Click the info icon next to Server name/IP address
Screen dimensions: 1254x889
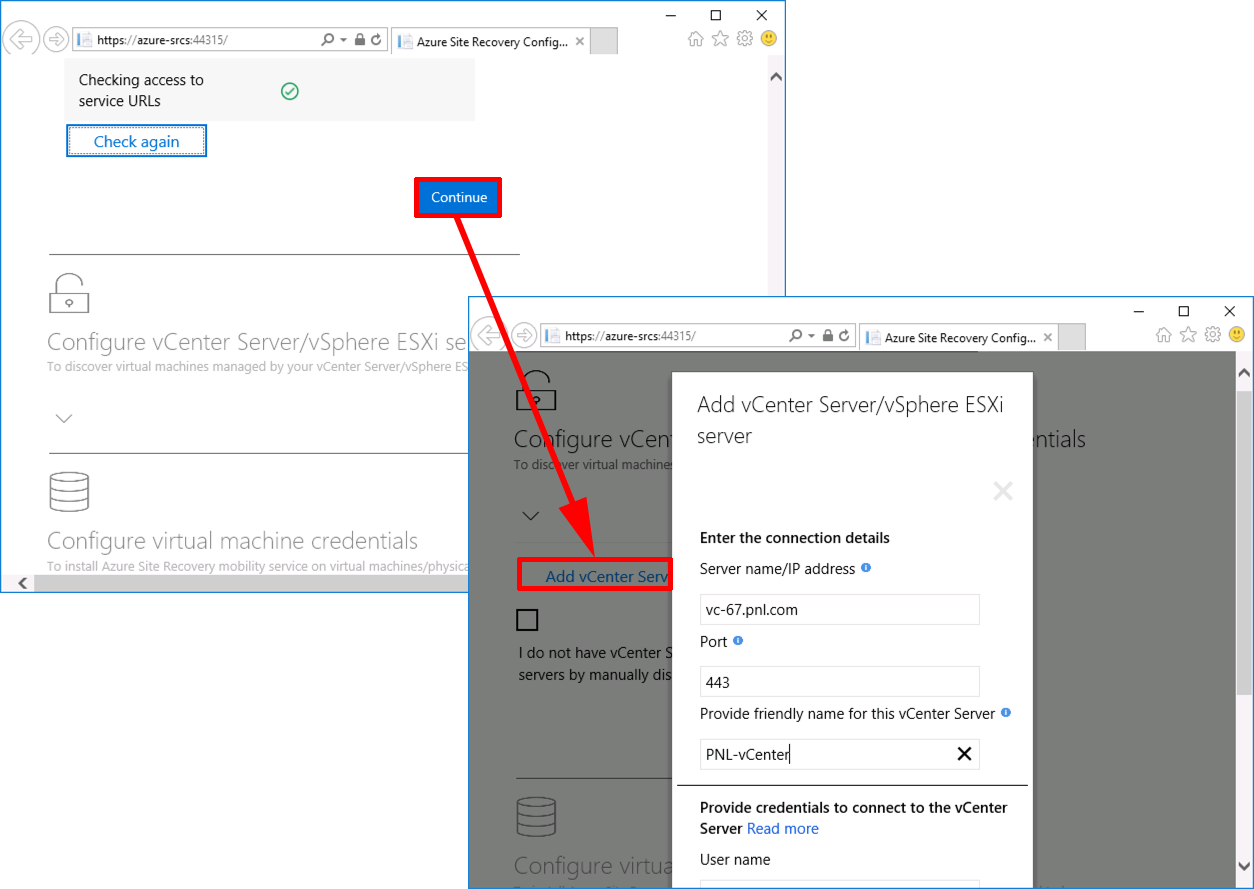[x=866, y=568]
